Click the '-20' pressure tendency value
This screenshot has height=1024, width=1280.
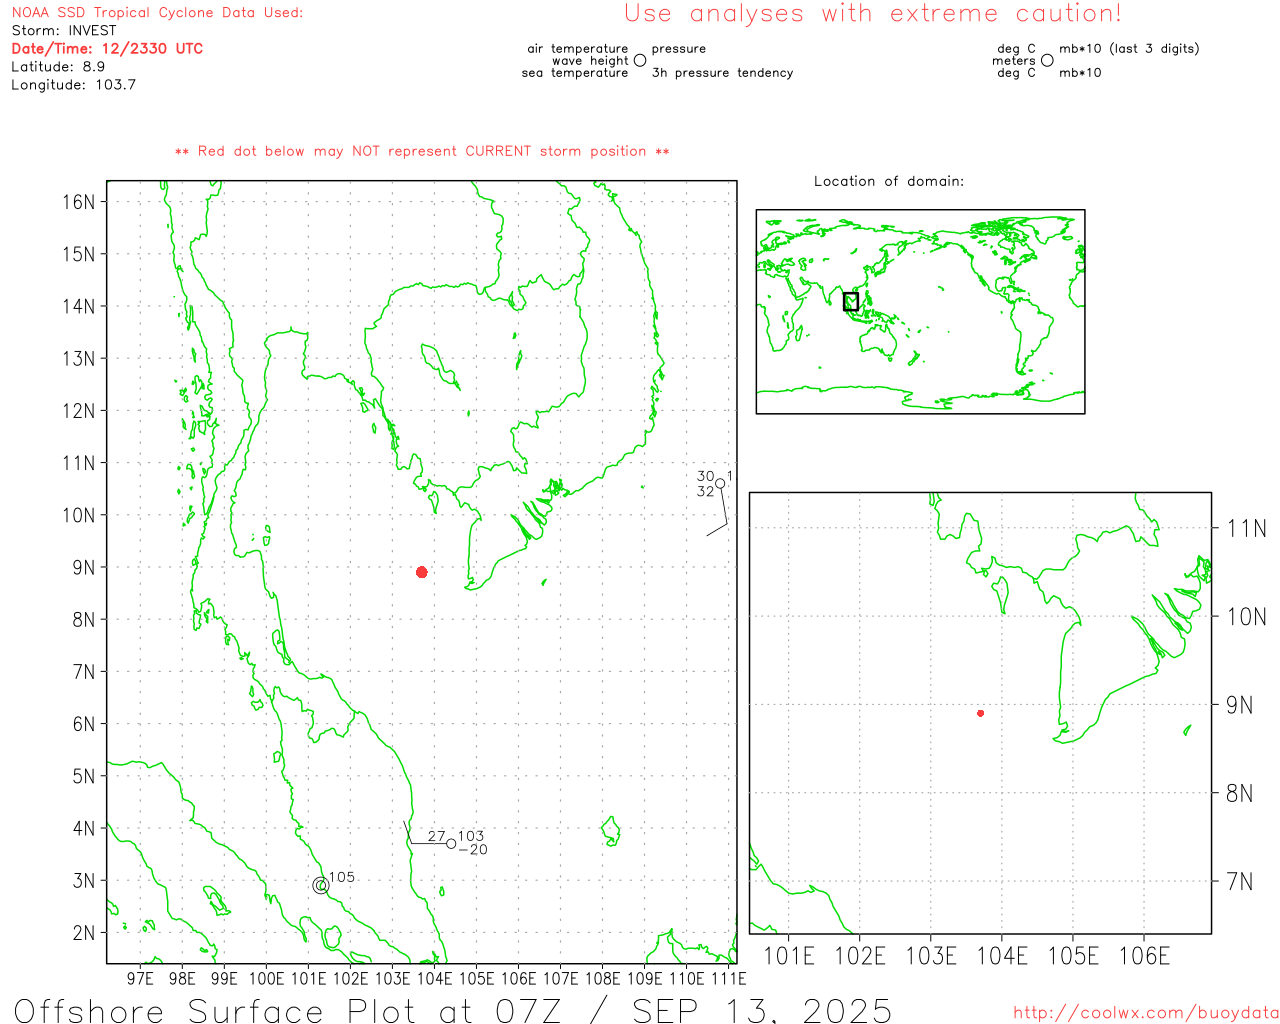tap(473, 850)
